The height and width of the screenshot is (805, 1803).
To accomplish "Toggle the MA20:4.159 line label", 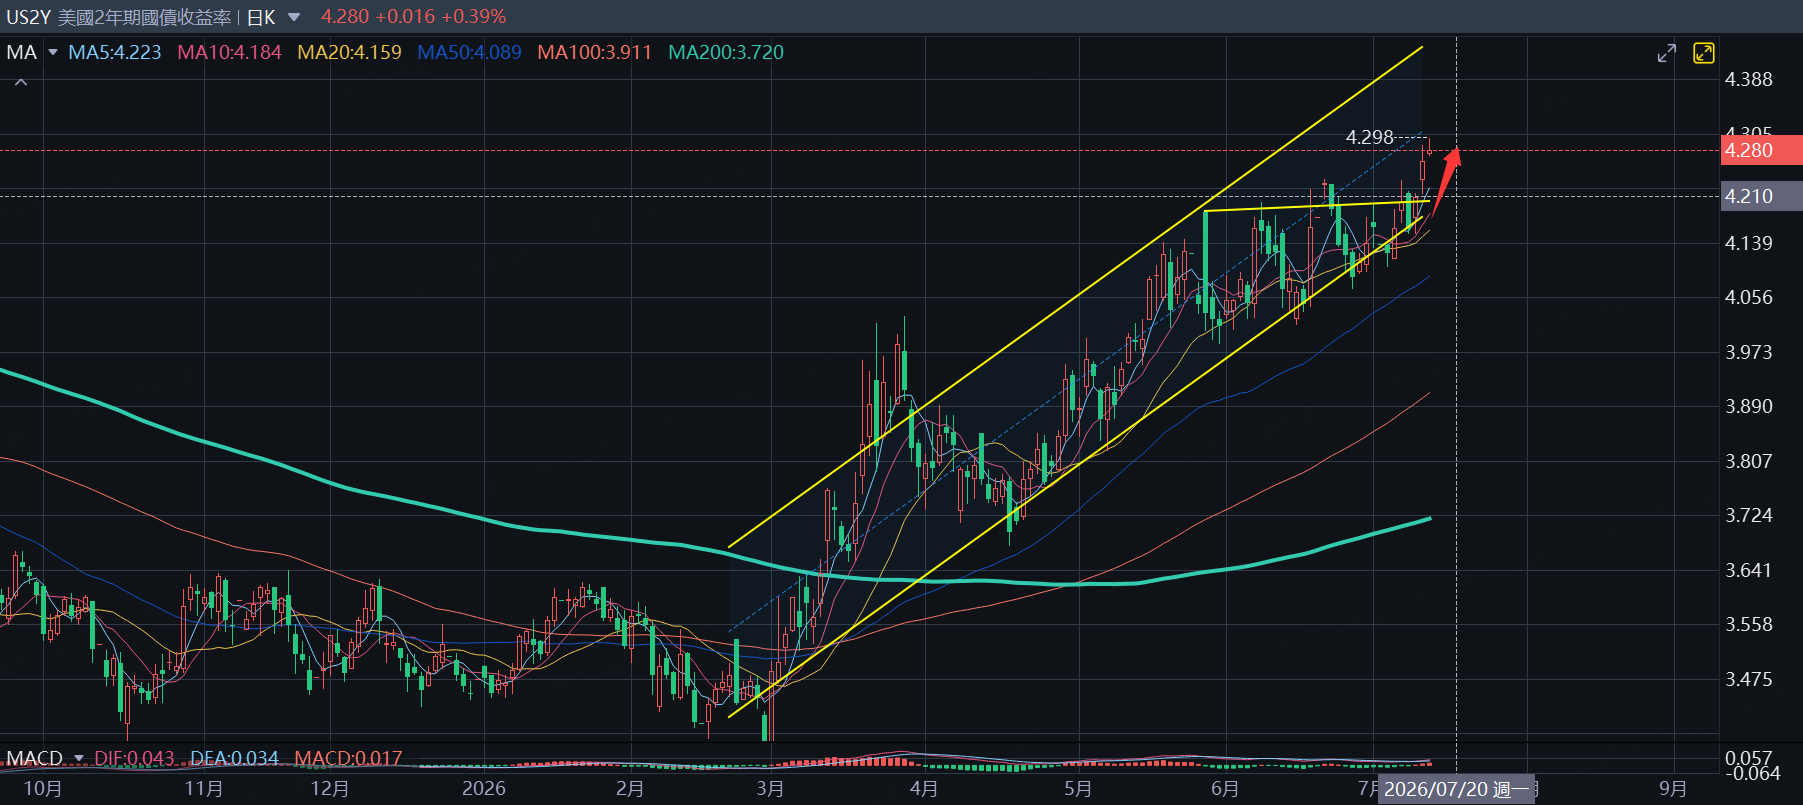I will pos(349,52).
